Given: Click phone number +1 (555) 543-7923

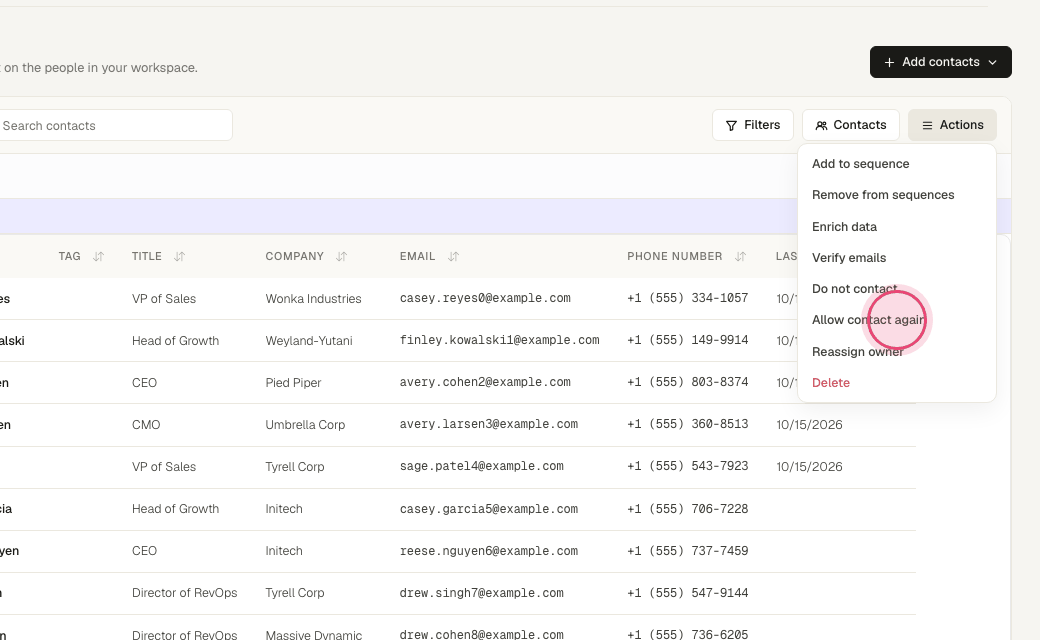Looking at the screenshot, I should click(x=688, y=467).
